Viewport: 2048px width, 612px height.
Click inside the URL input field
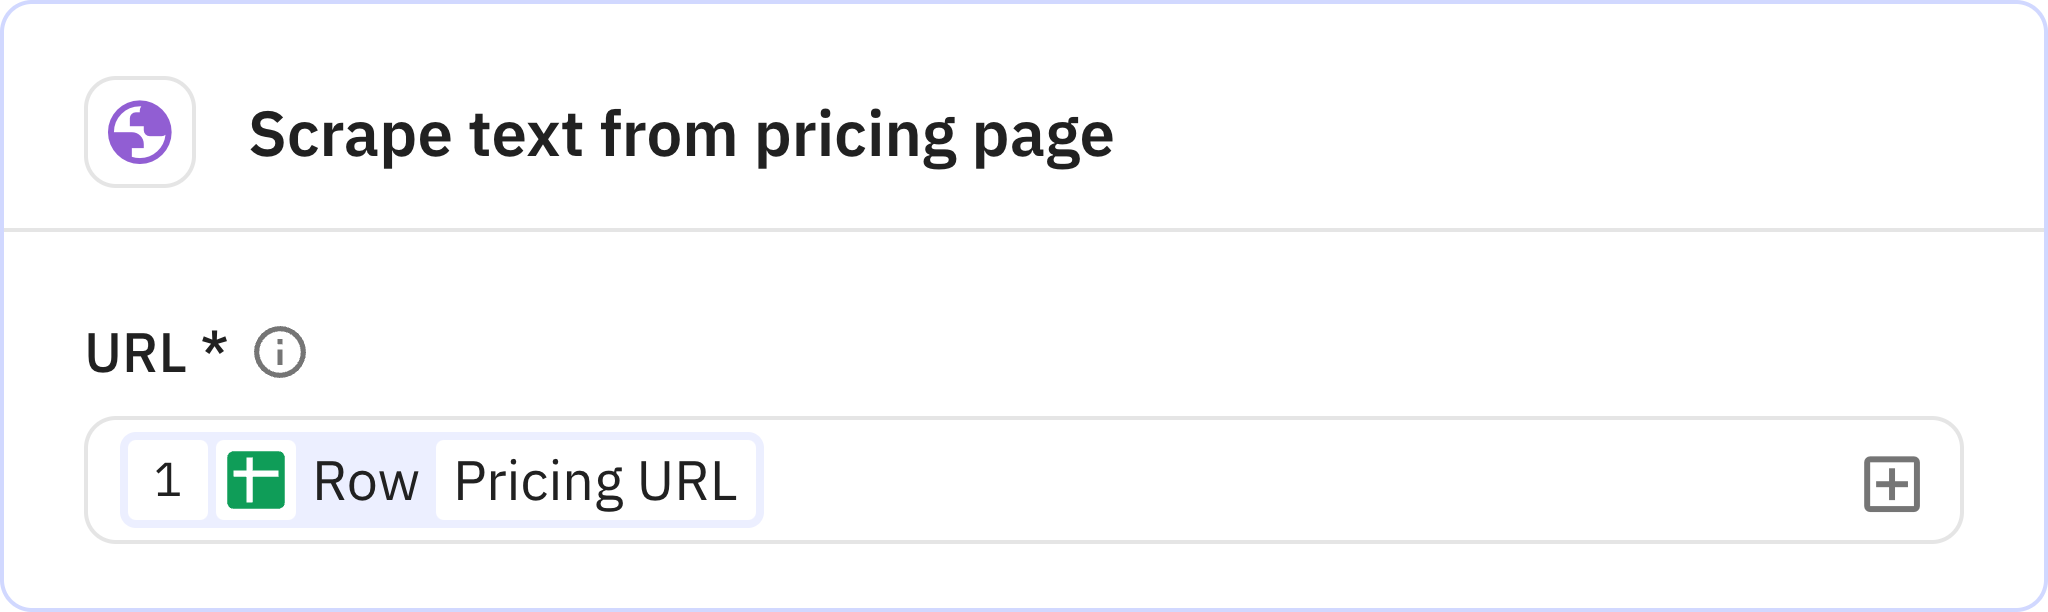click(1200, 481)
